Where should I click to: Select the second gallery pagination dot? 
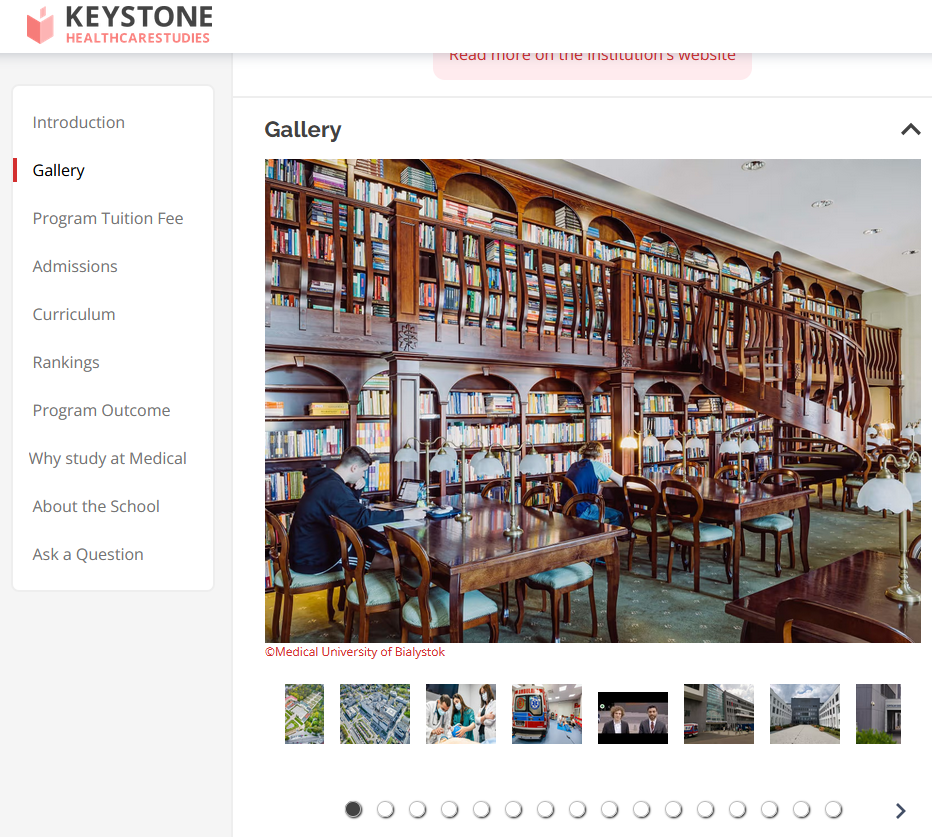click(x=385, y=810)
